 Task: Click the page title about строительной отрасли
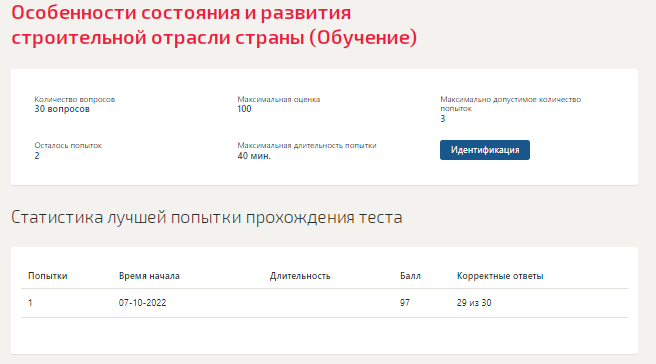214,25
